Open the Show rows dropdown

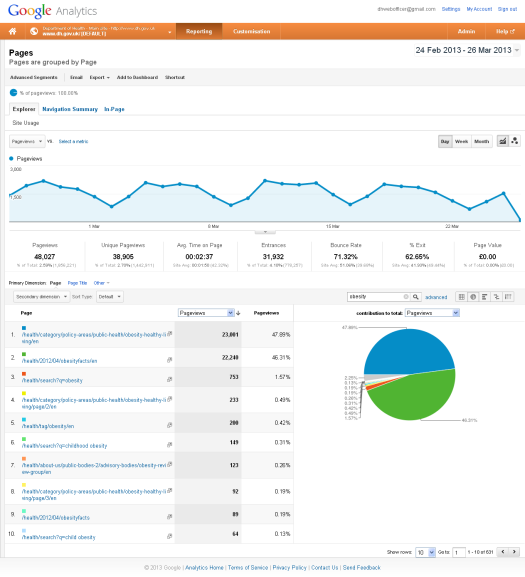pyautogui.click(x=425, y=552)
